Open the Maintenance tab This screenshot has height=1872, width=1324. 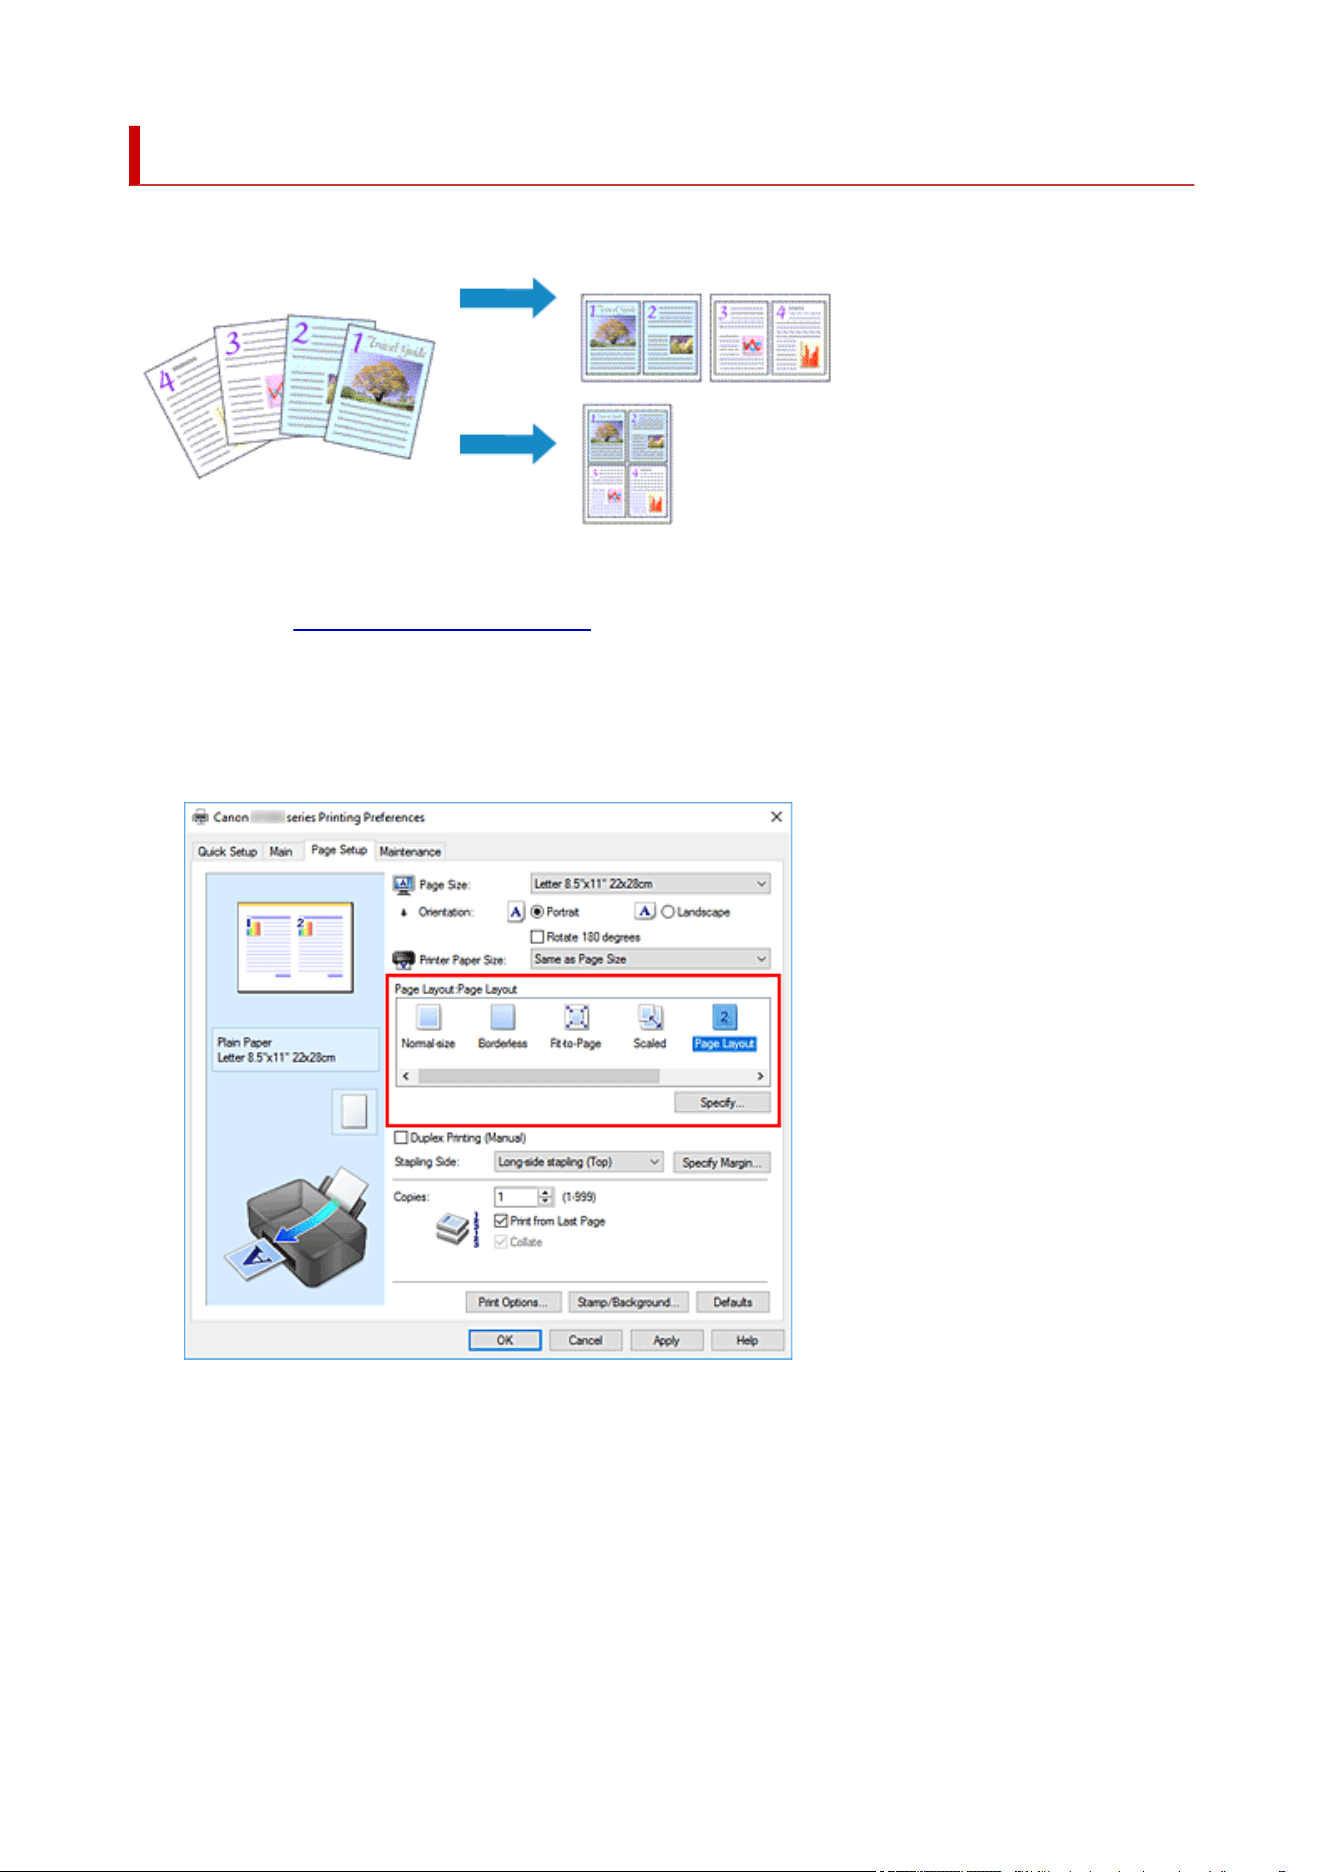(410, 852)
